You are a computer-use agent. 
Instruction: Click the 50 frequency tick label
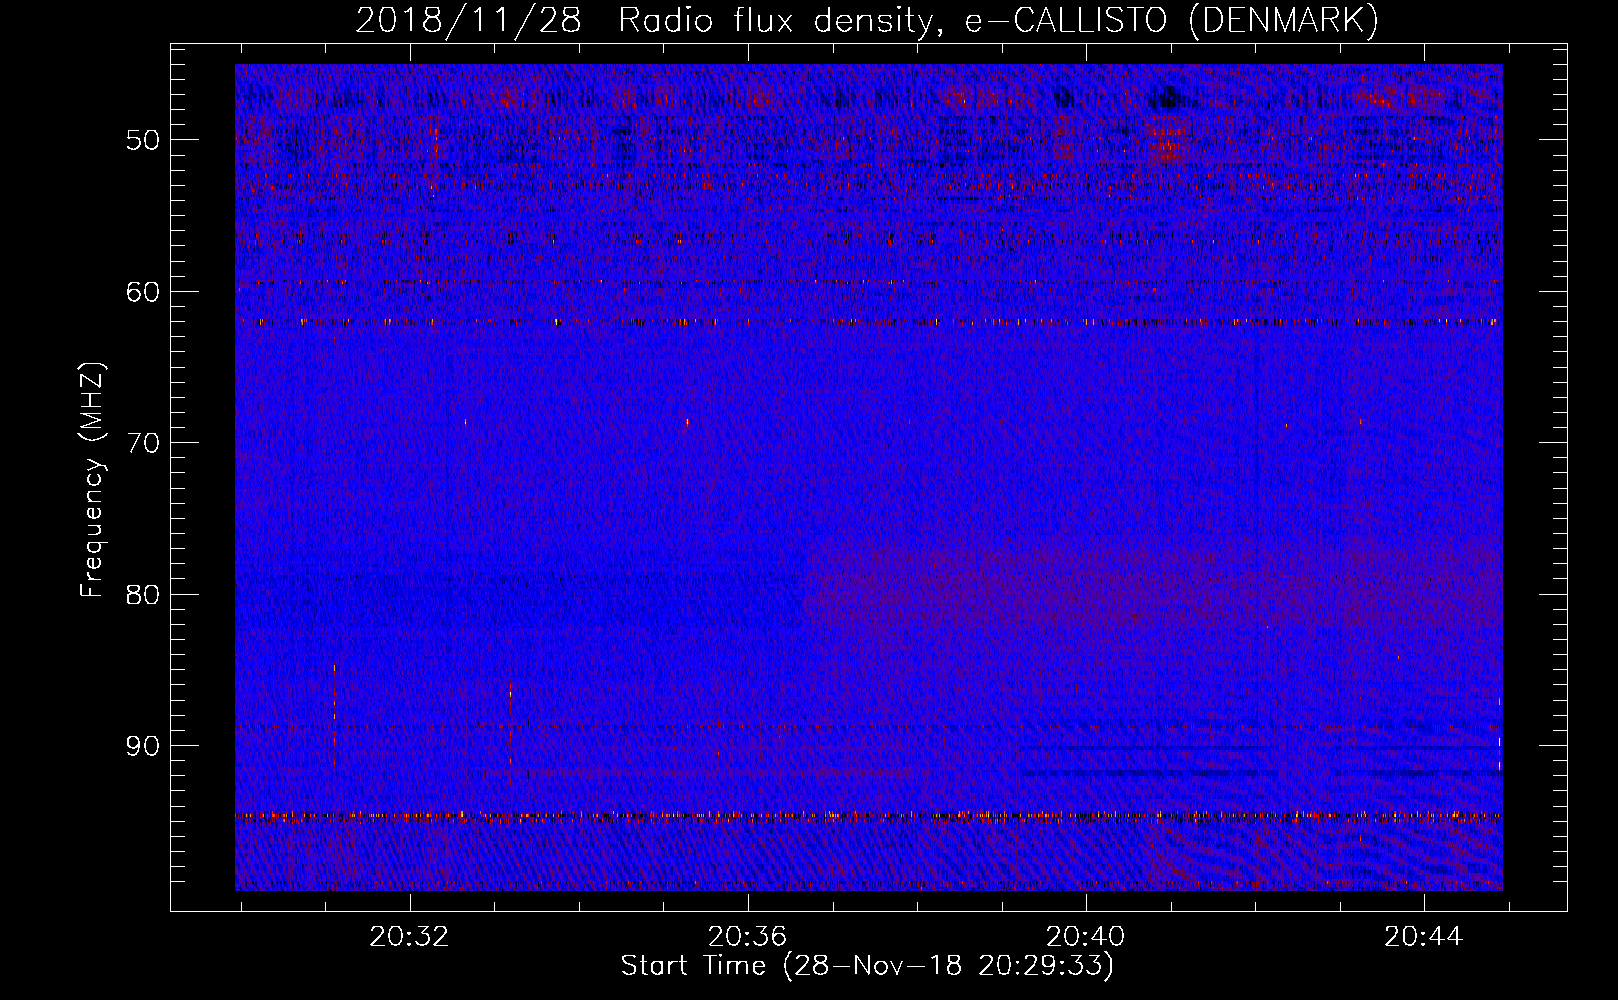(143, 140)
